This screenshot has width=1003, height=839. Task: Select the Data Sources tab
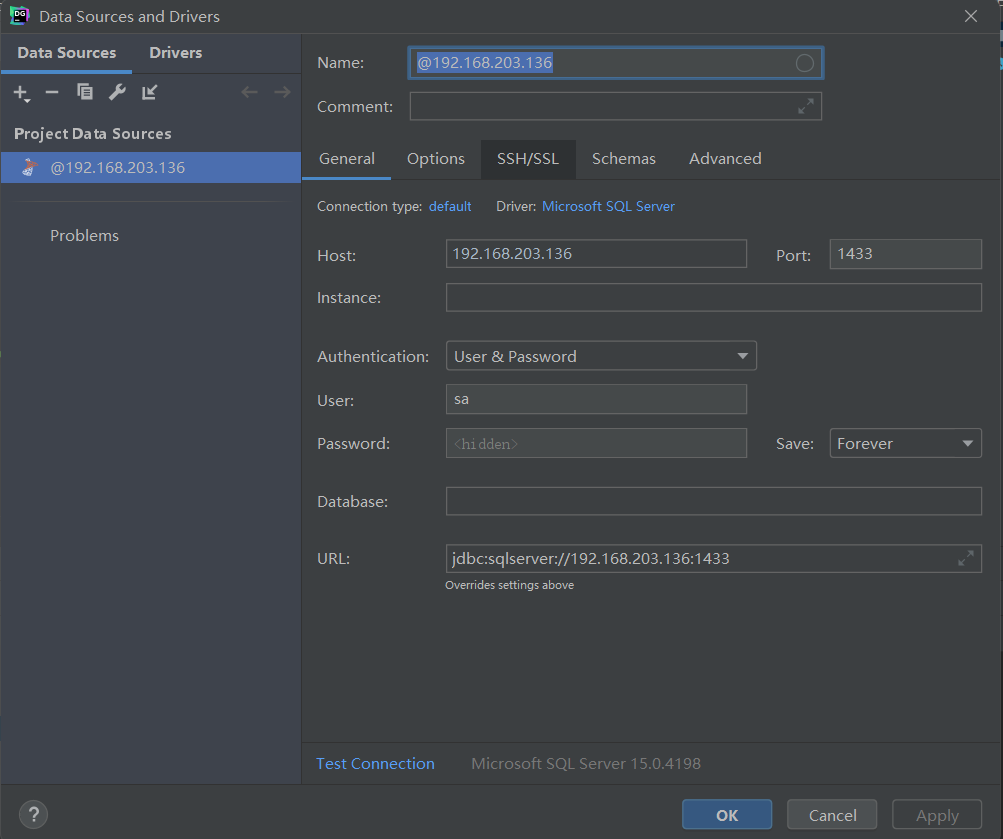point(67,52)
